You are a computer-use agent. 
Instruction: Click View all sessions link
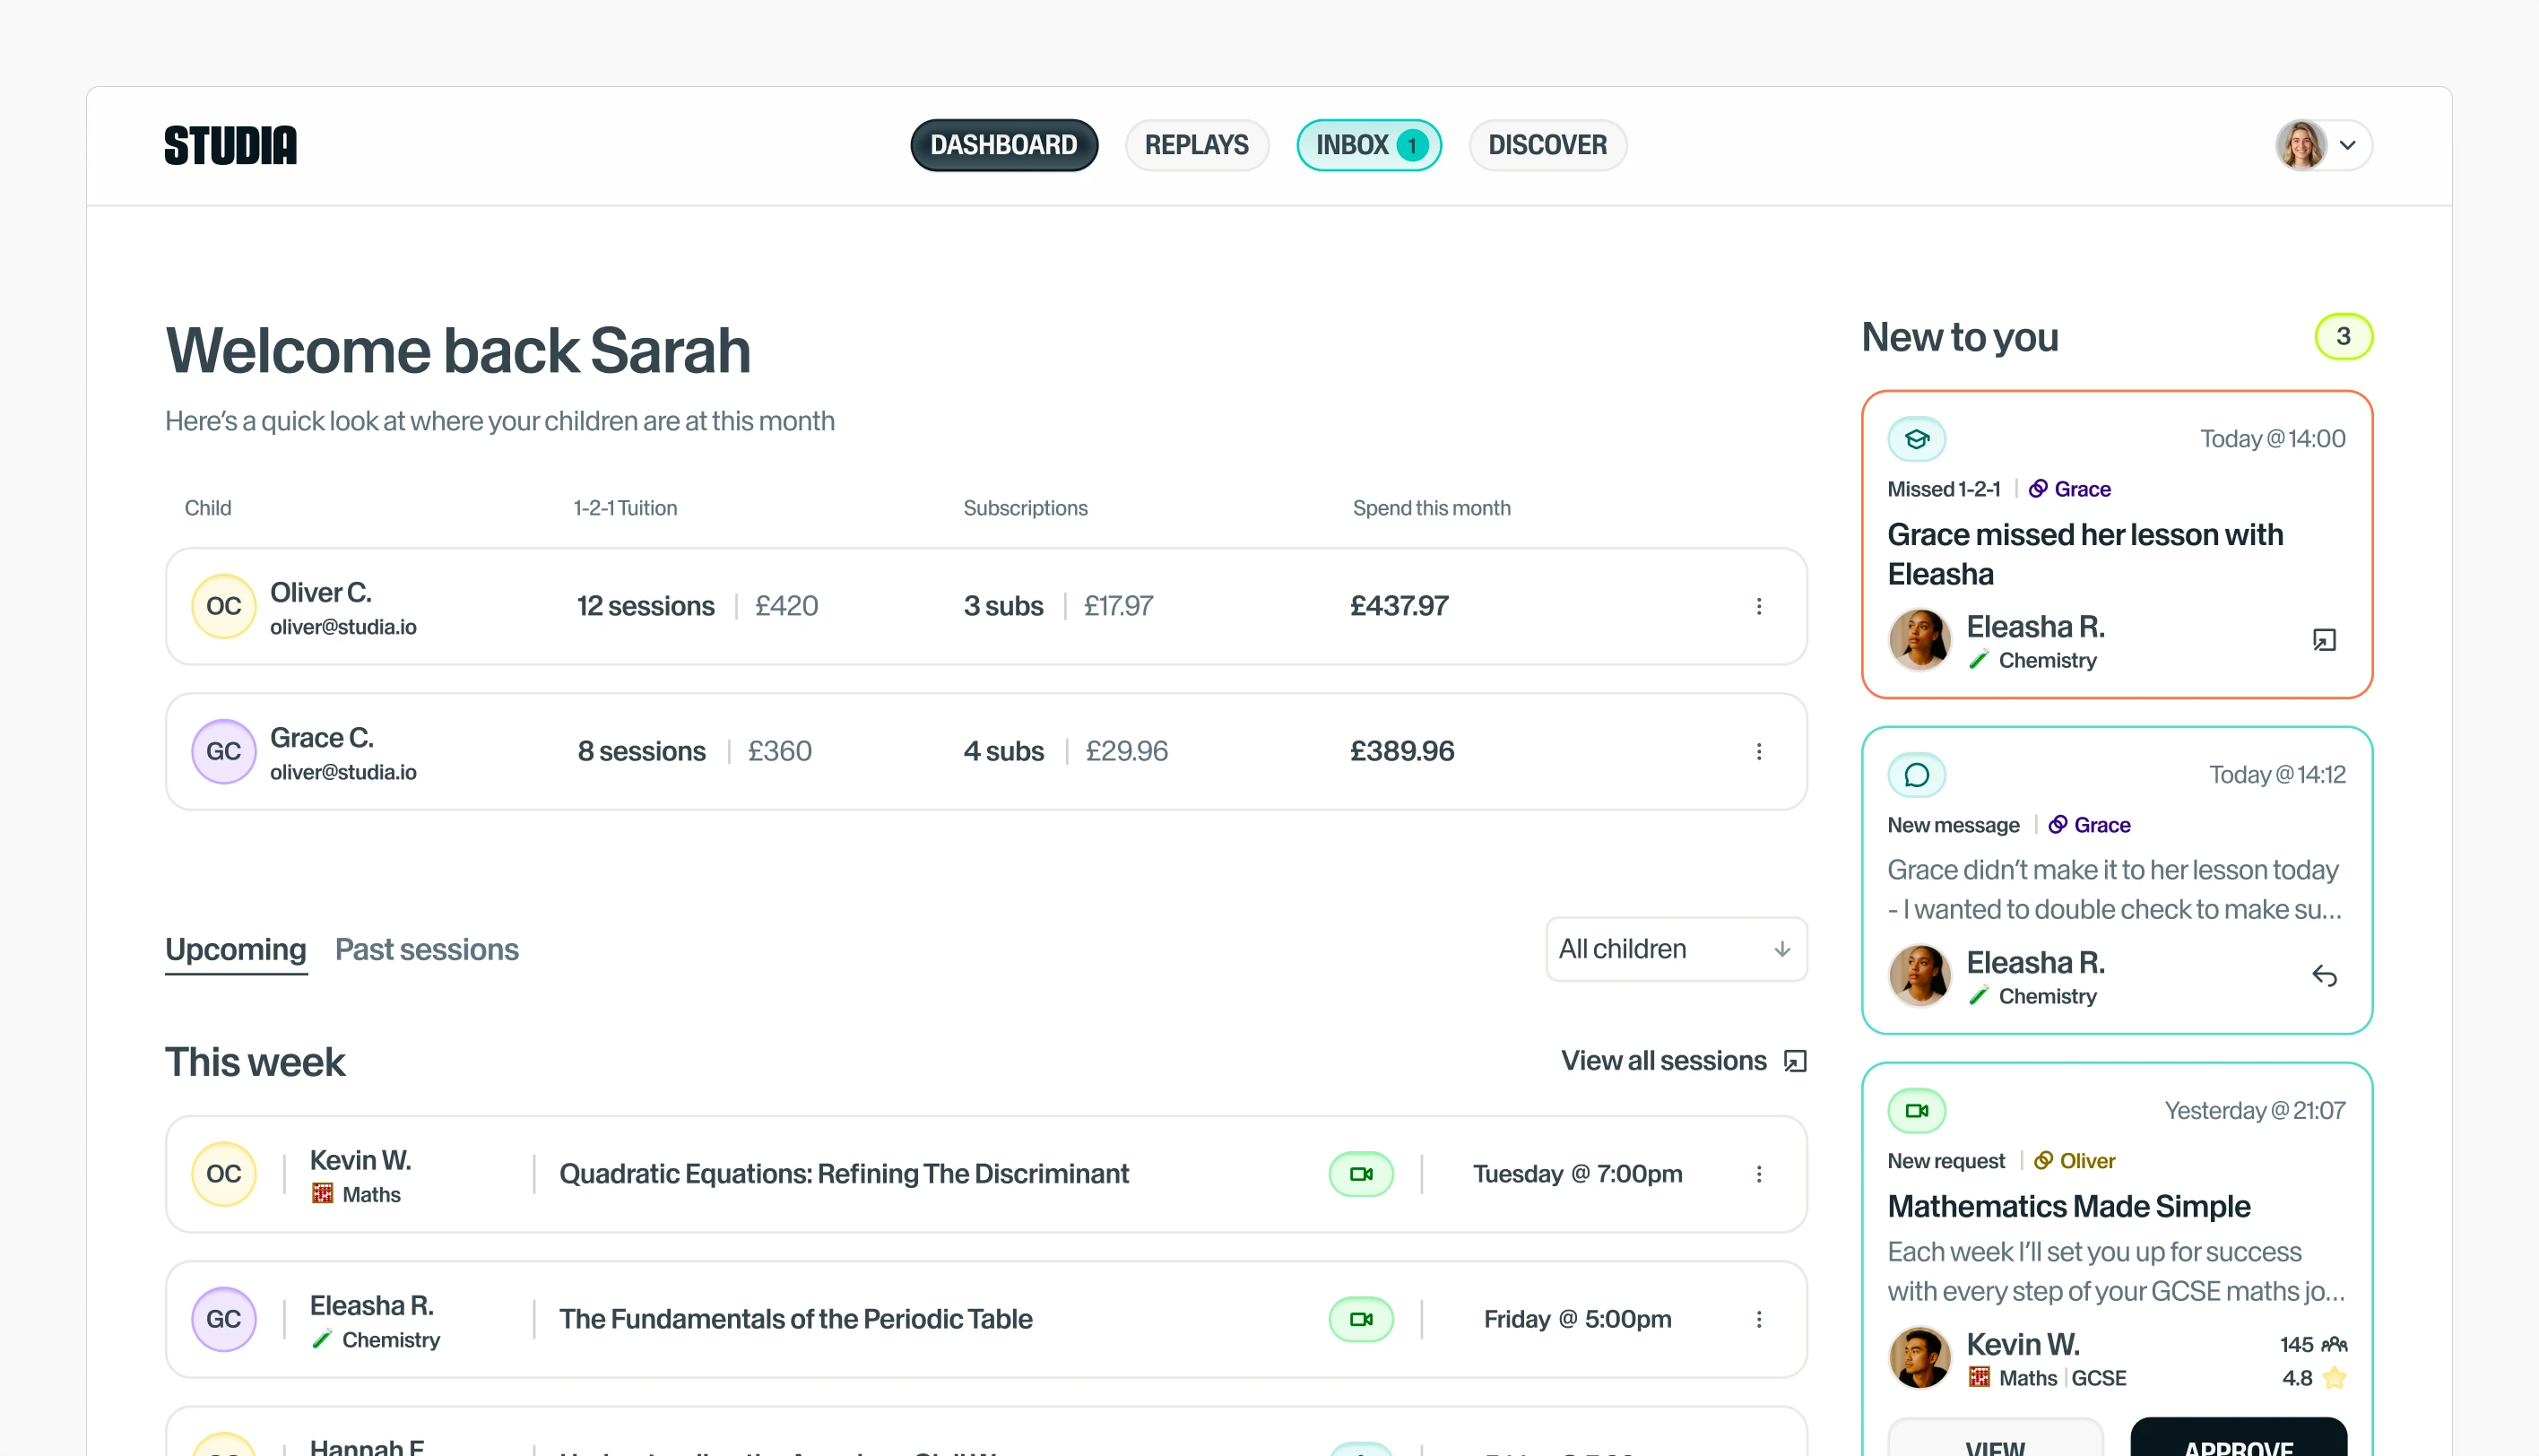[x=1683, y=1060]
